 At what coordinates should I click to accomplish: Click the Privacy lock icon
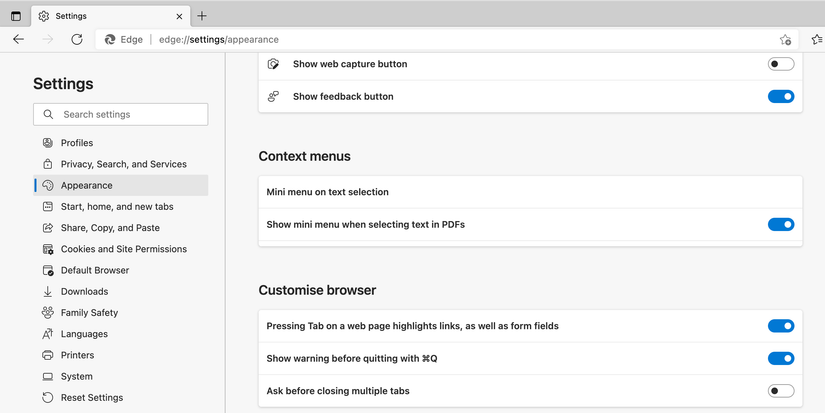click(x=48, y=164)
